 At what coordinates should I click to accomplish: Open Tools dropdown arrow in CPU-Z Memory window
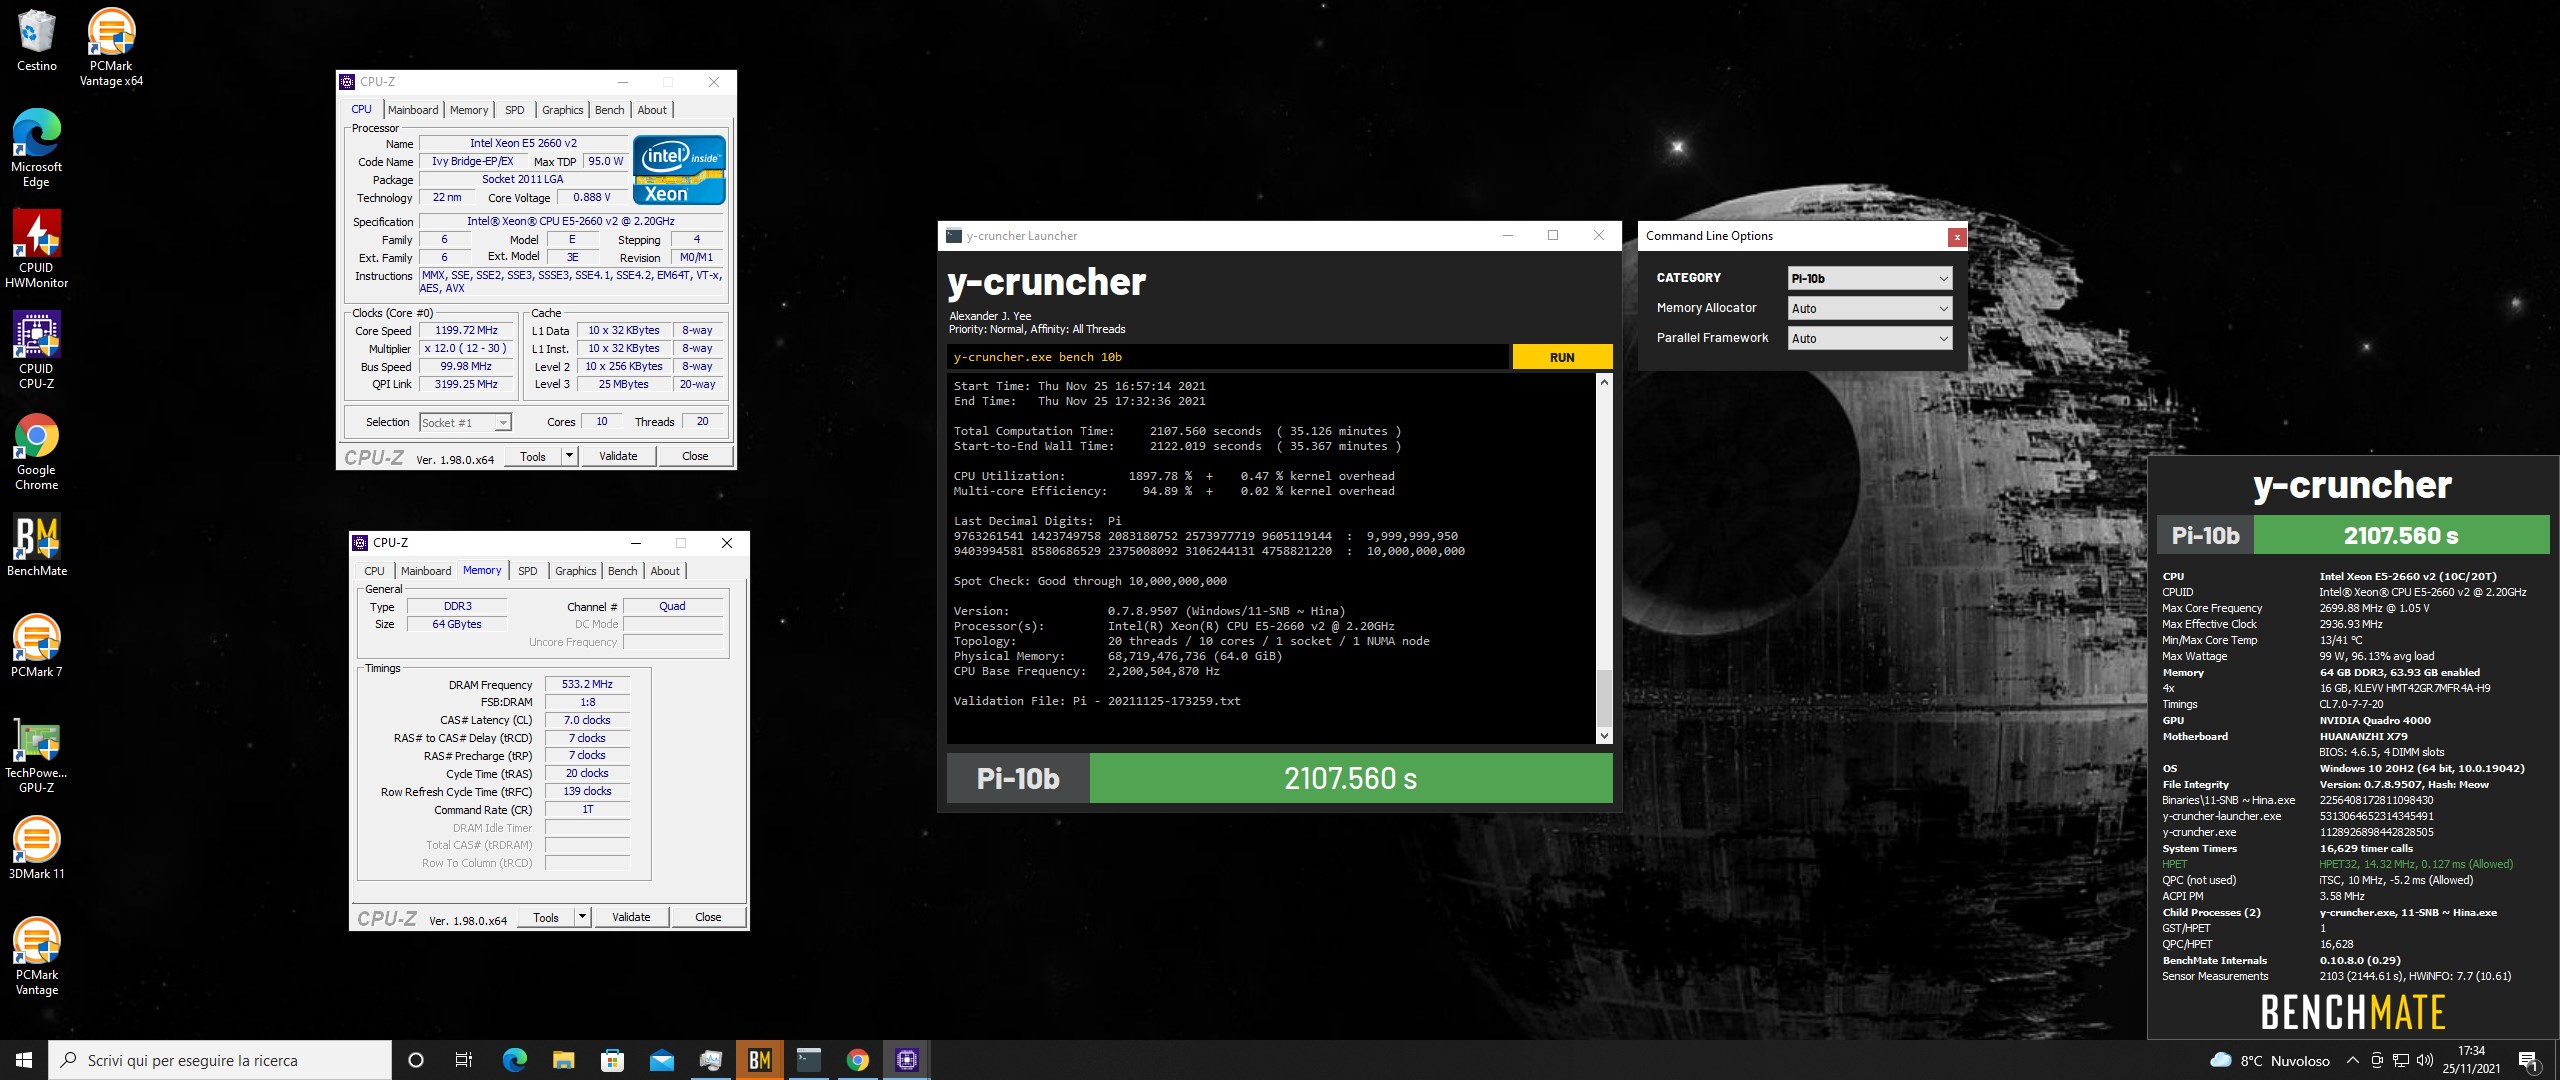pos(582,917)
